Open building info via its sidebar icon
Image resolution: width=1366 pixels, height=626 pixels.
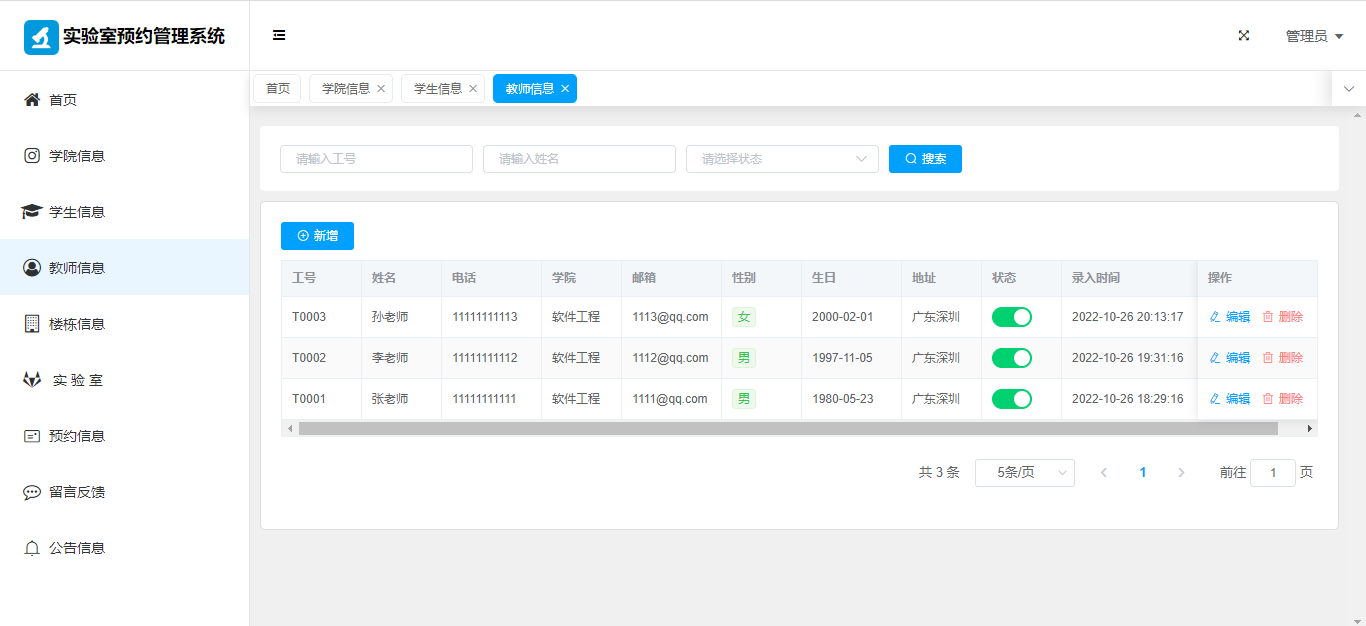coord(32,324)
